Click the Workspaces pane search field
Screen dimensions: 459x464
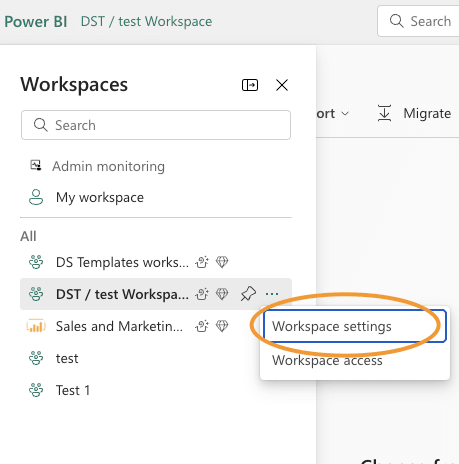pos(156,125)
